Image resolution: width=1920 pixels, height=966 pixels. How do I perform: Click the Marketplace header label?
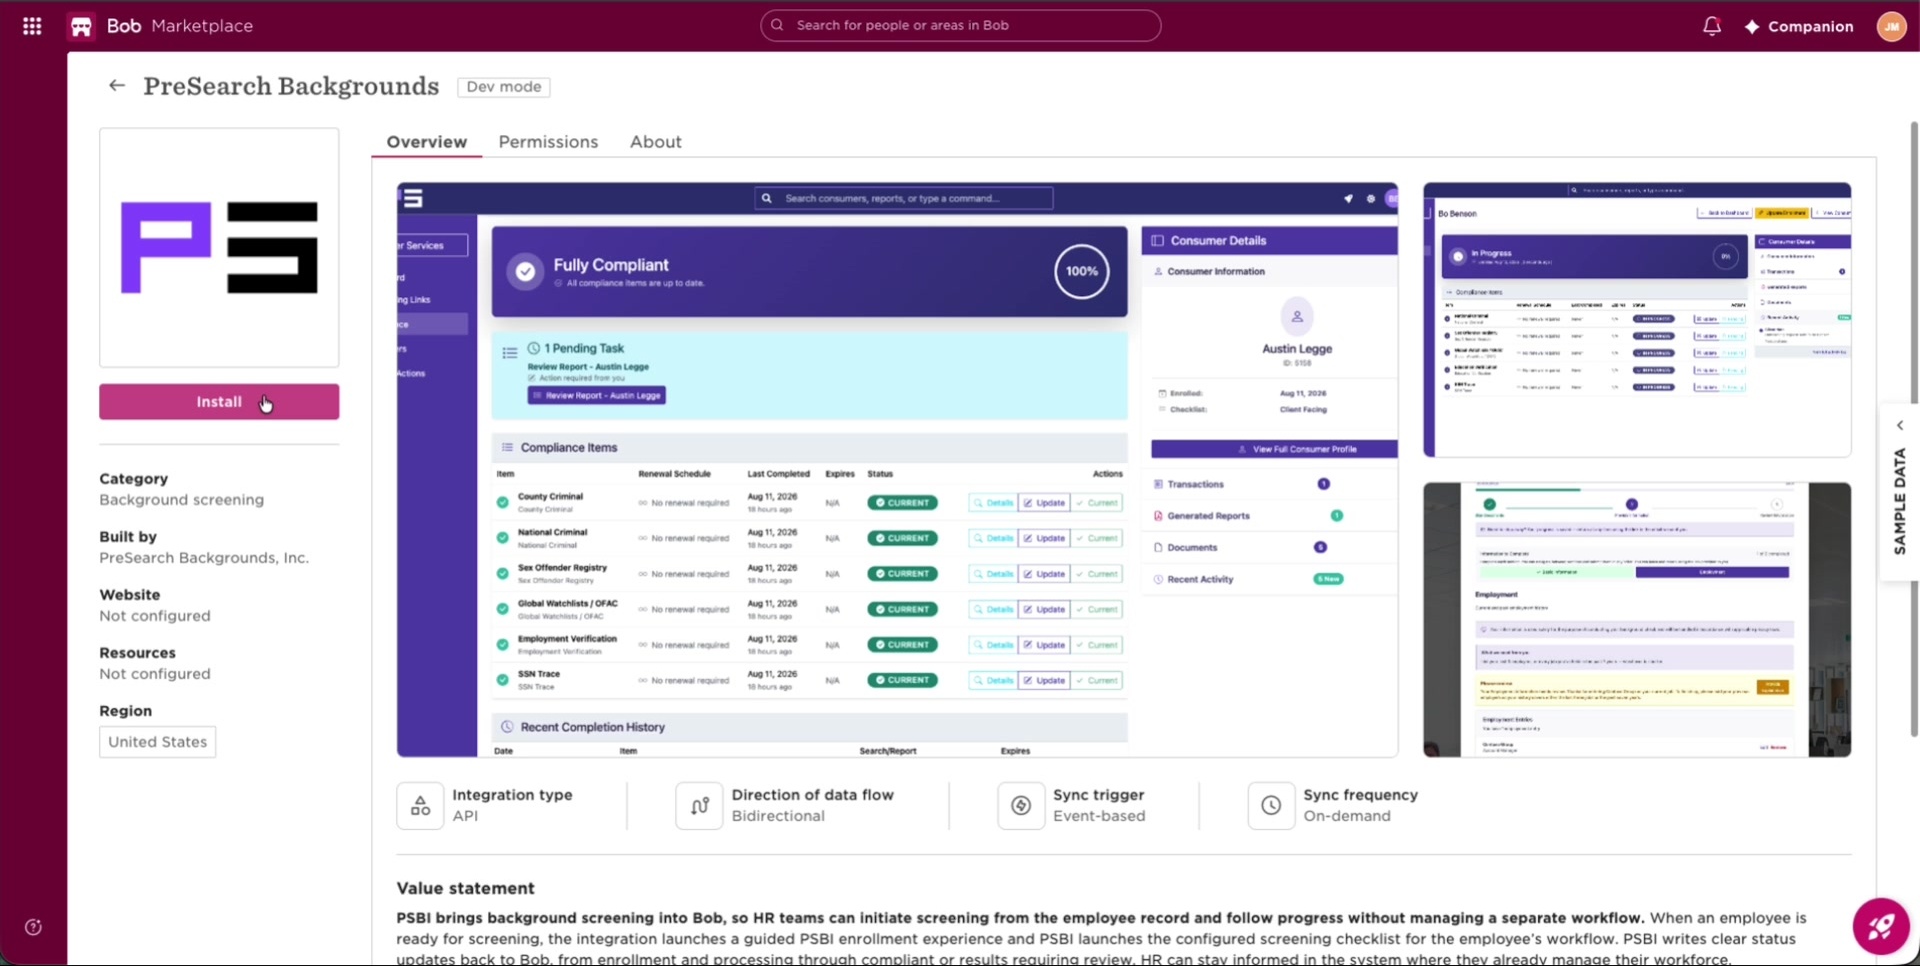click(202, 26)
